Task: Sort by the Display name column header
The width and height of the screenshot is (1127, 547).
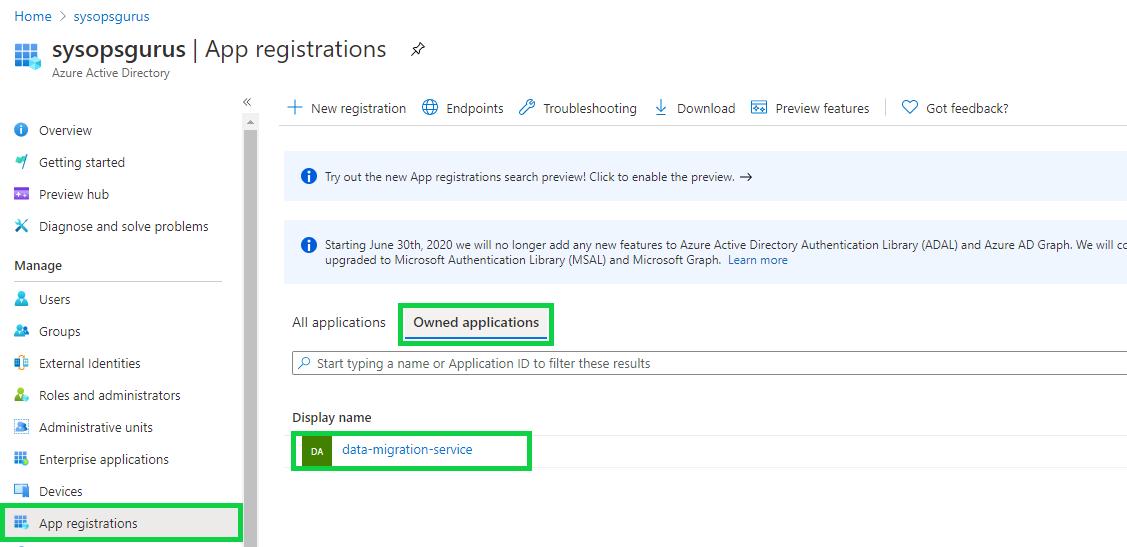Action: click(x=332, y=418)
